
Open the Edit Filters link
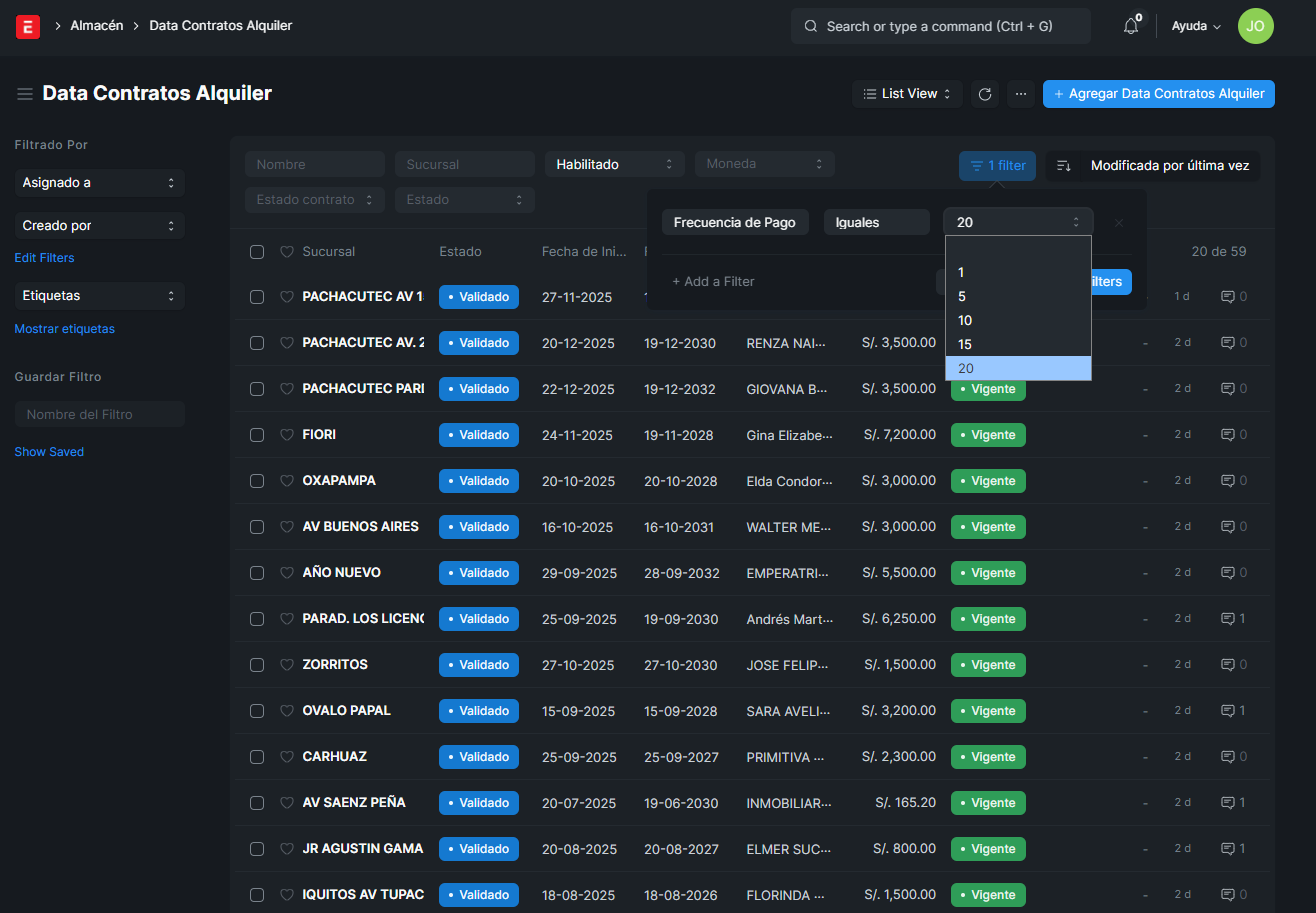pos(44,258)
